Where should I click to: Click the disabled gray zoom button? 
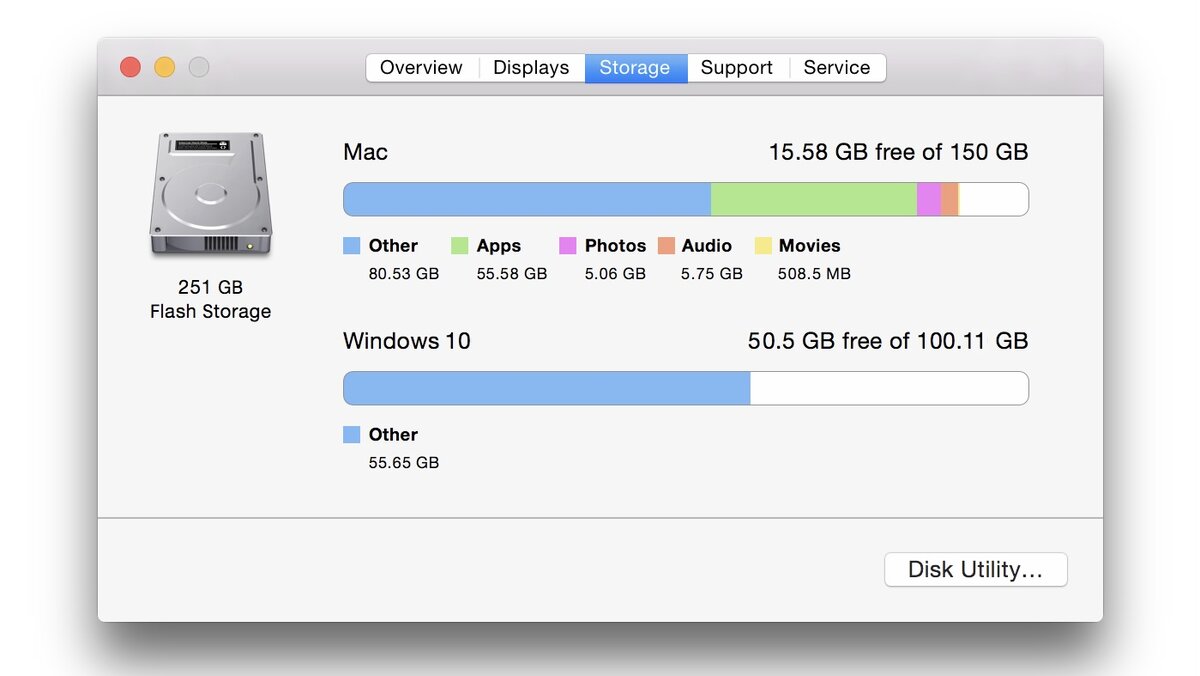pos(199,67)
